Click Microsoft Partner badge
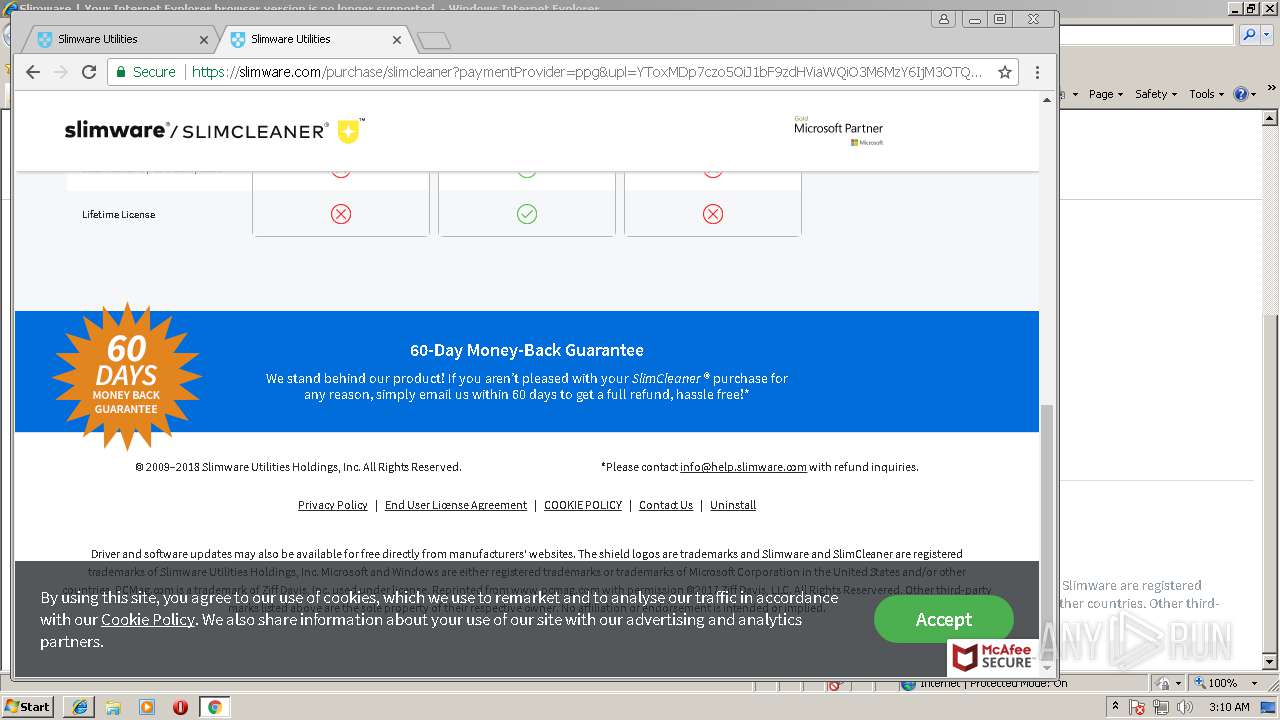1280x720 pixels. pyautogui.click(x=838, y=130)
